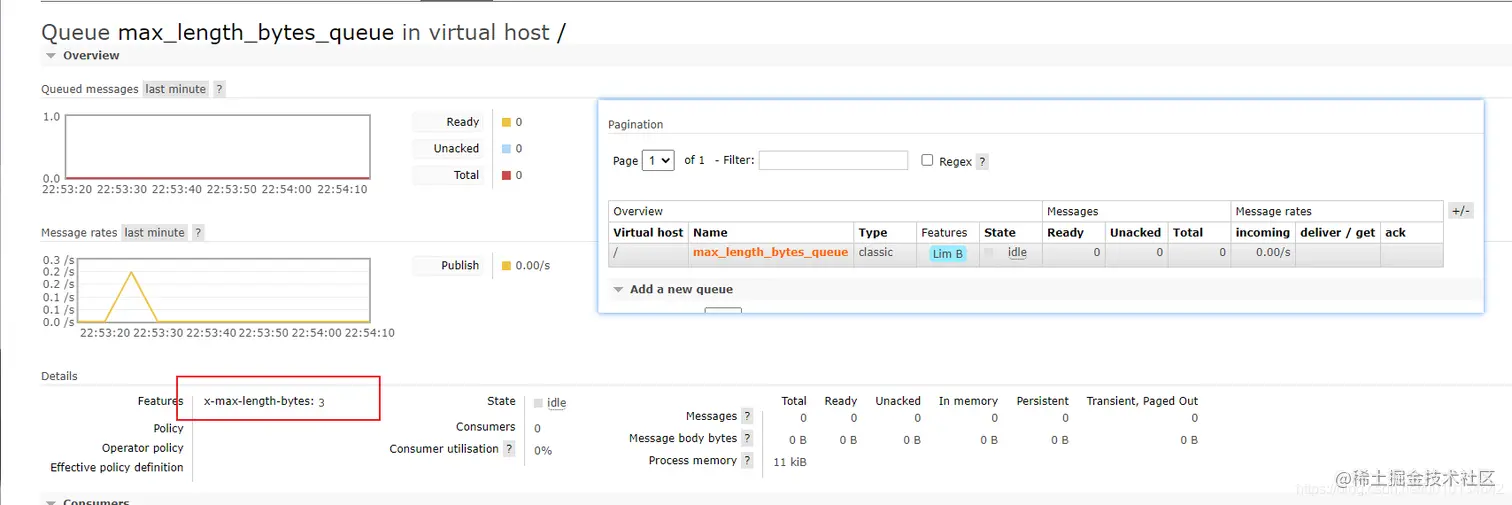The image size is (1512, 505).
Task: Click the Operator policy label
Action: click(143, 448)
